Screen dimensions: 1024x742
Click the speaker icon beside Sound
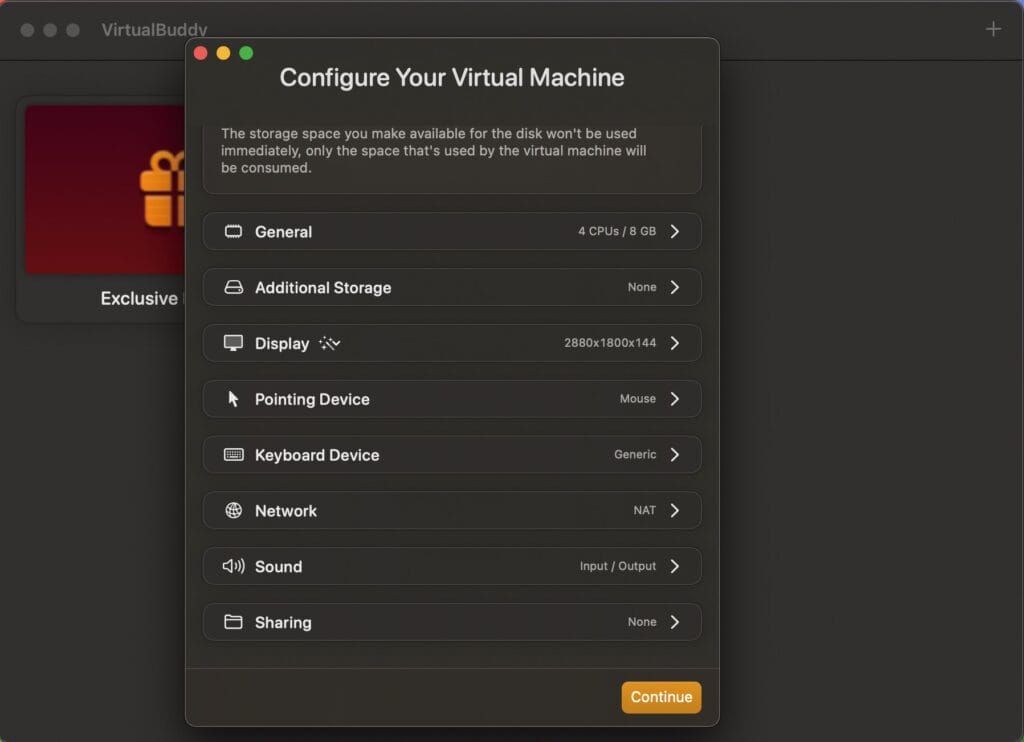pos(233,566)
